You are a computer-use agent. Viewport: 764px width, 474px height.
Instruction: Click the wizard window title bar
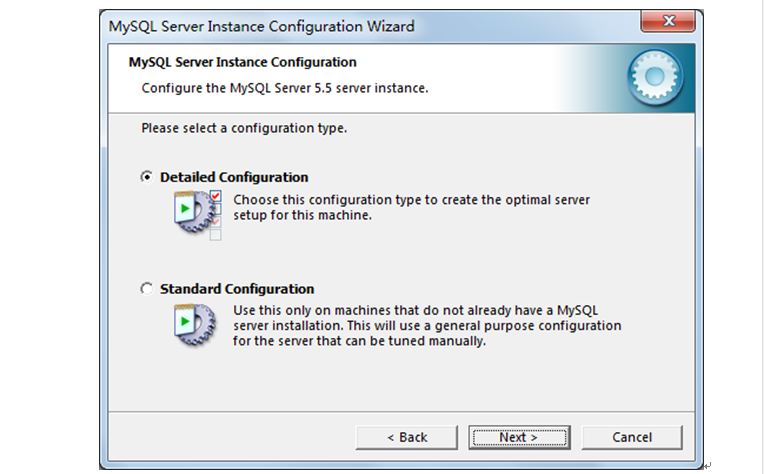[x=370, y=26]
